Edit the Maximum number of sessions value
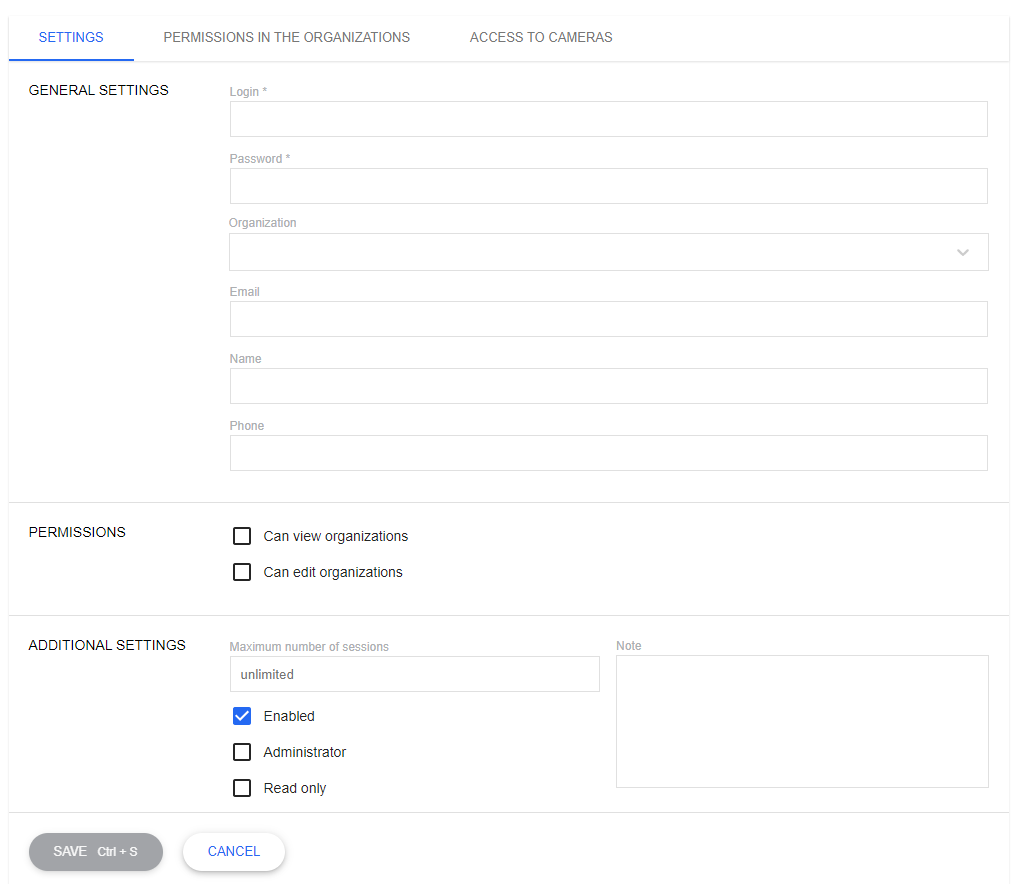Image resolution: width=1016 pixels, height=884 pixels. (x=414, y=673)
